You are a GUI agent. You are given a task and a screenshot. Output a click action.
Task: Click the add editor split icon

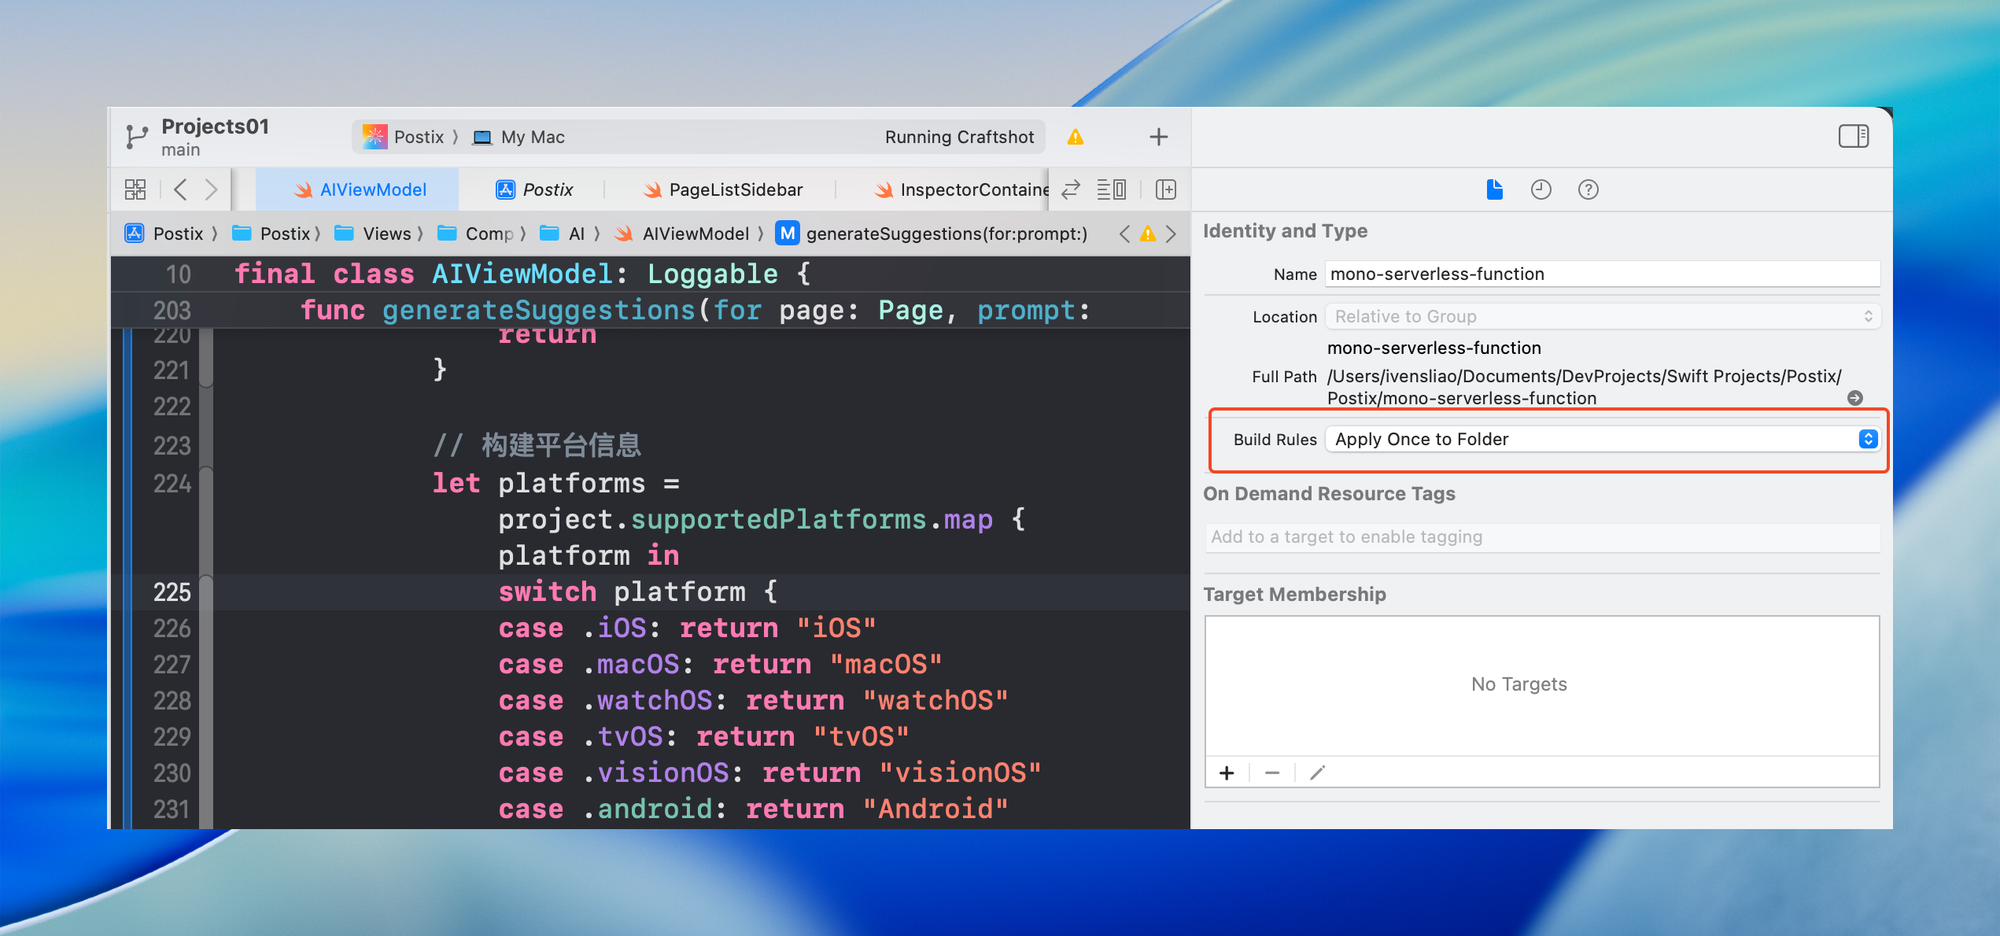point(1166,189)
